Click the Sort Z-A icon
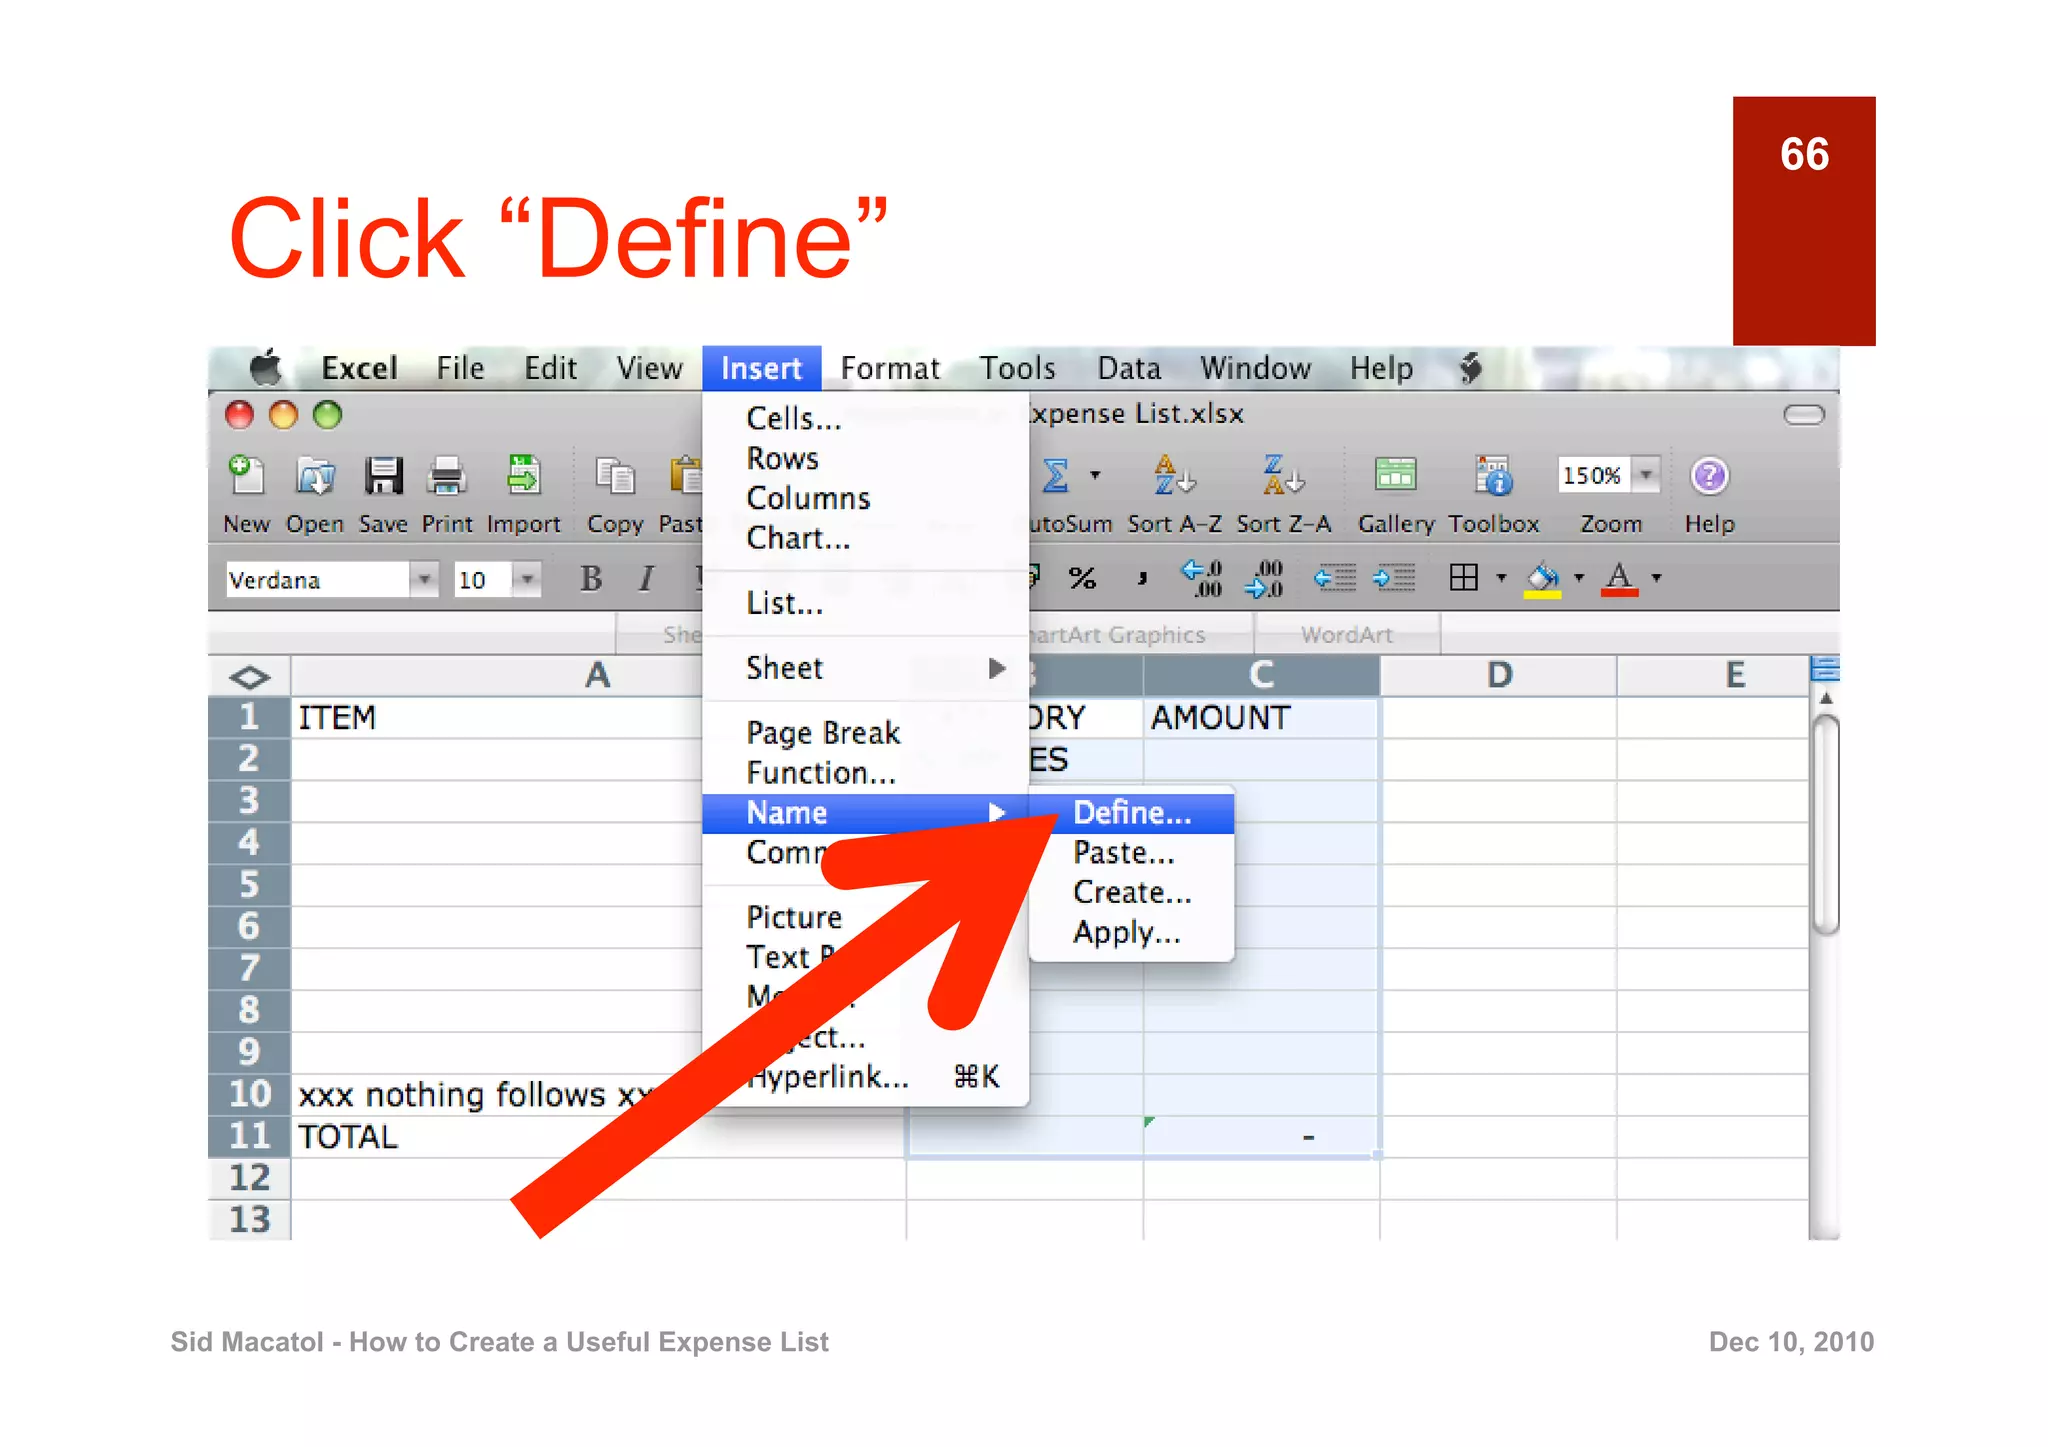This screenshot has height=1447, width=2048. [x=1283, y=475]
